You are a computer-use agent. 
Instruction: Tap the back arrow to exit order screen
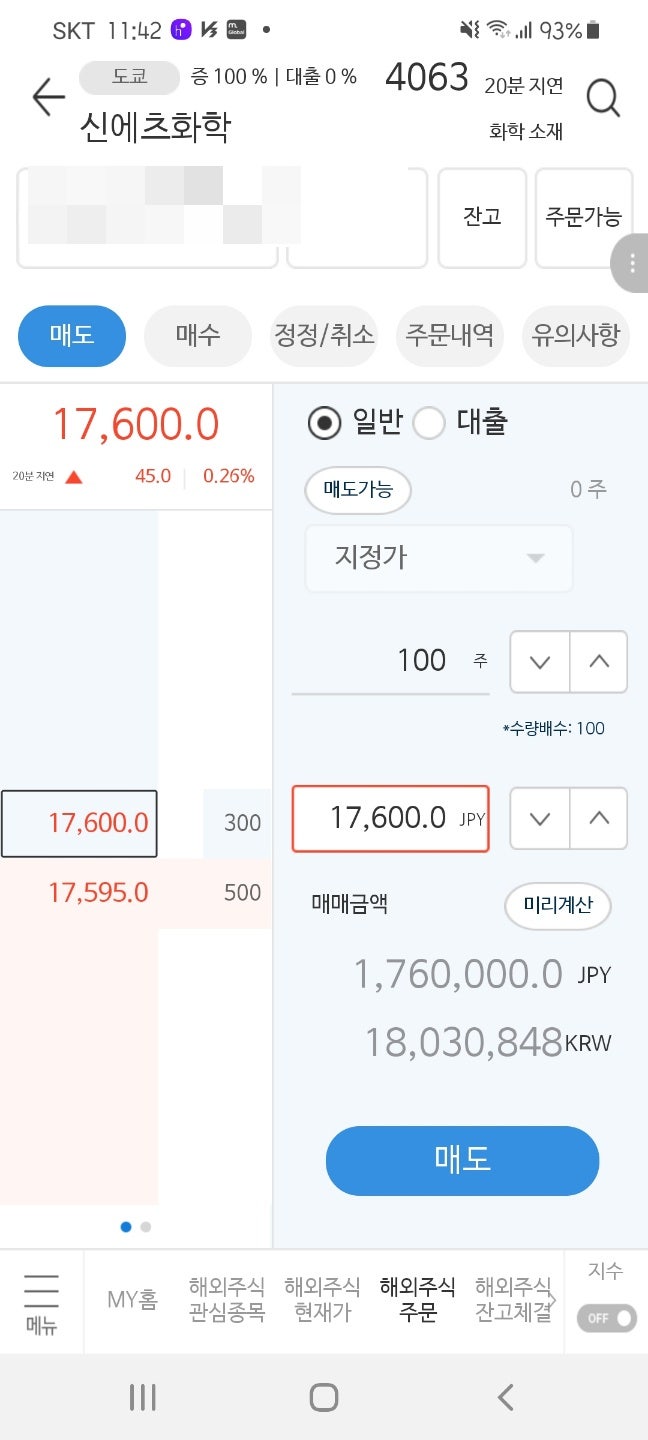(47, 97)
